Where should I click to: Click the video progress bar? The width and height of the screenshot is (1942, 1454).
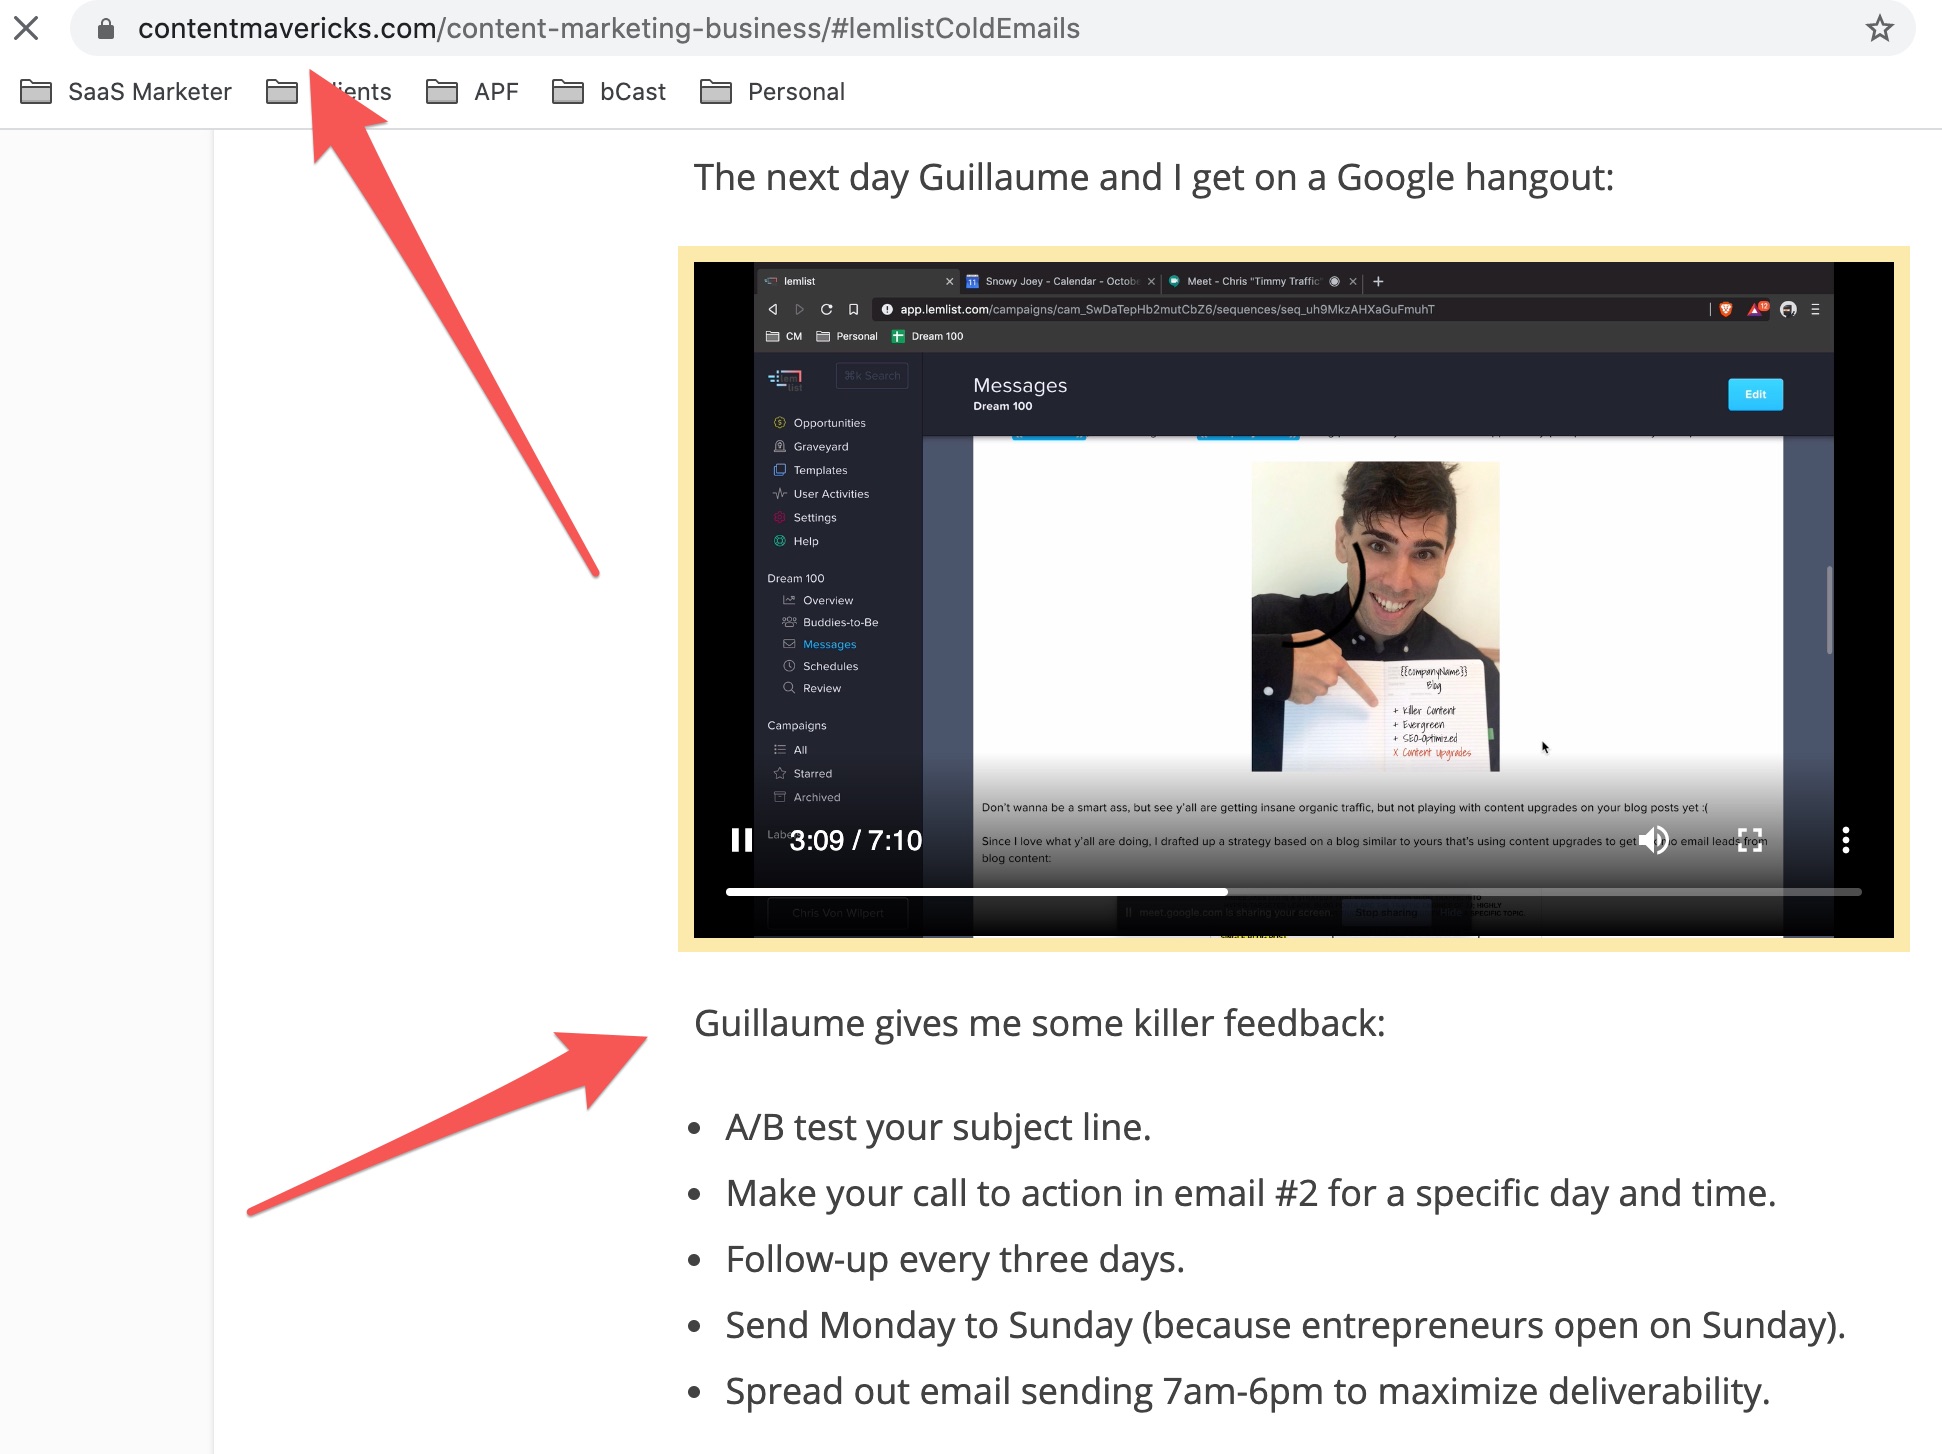[x=1293, y=891]
